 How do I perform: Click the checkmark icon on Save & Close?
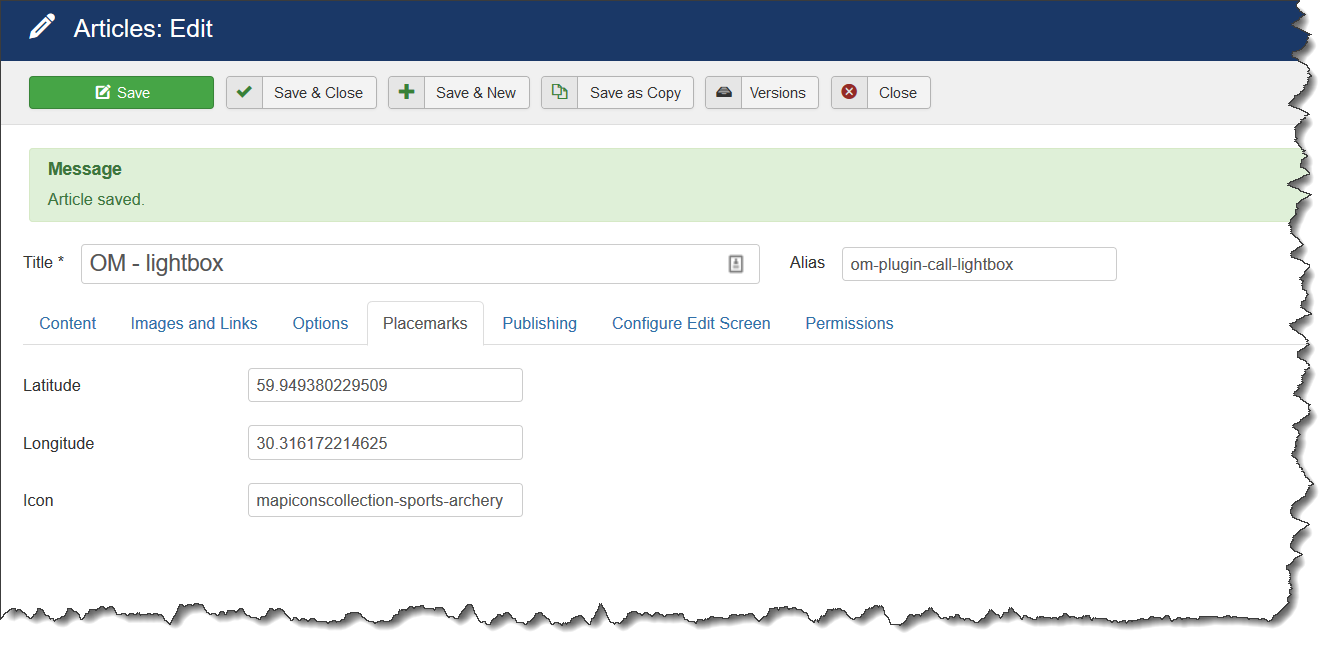tap(244, 92)
